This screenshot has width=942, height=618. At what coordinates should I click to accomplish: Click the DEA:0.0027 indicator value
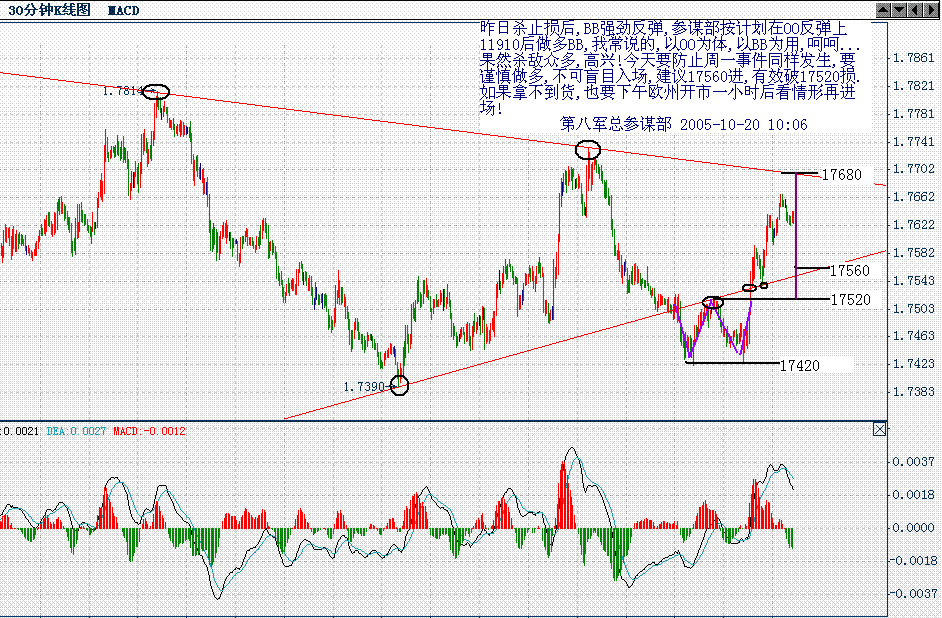76,431
